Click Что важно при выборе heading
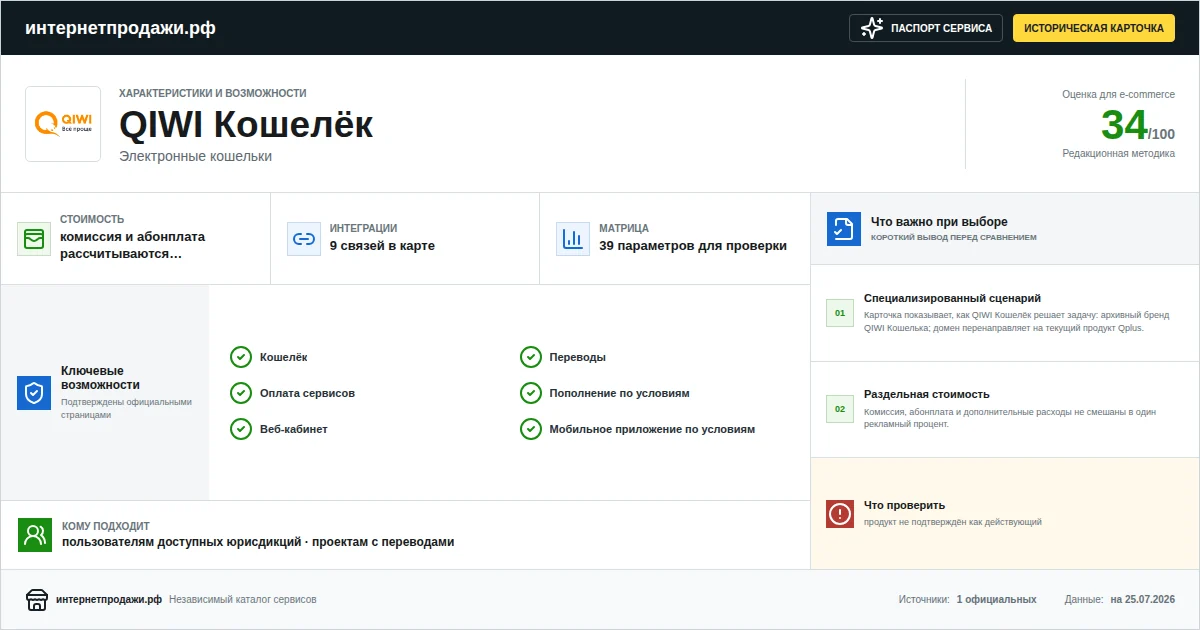1200x630 pixels. tap(939, 222)
